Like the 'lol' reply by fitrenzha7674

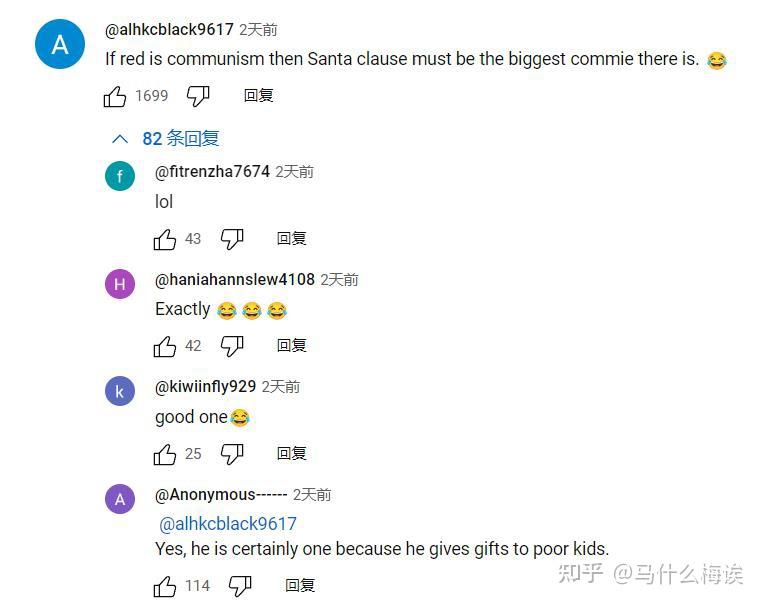point(165,239)
